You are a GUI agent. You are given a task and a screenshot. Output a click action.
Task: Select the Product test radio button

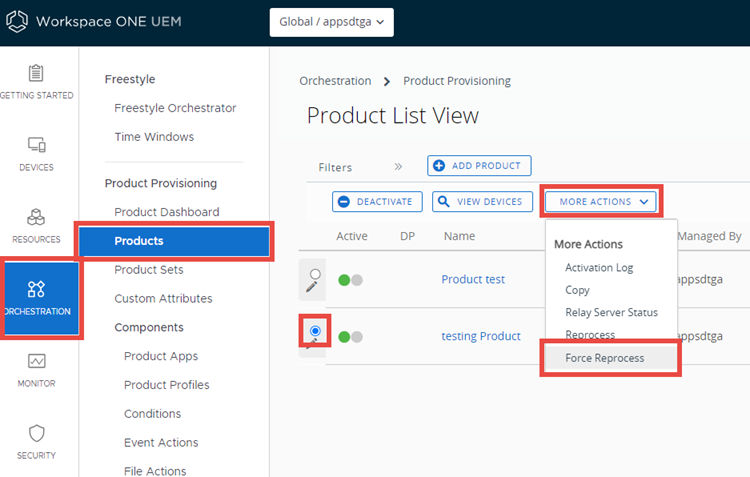(x=315, y=274)
